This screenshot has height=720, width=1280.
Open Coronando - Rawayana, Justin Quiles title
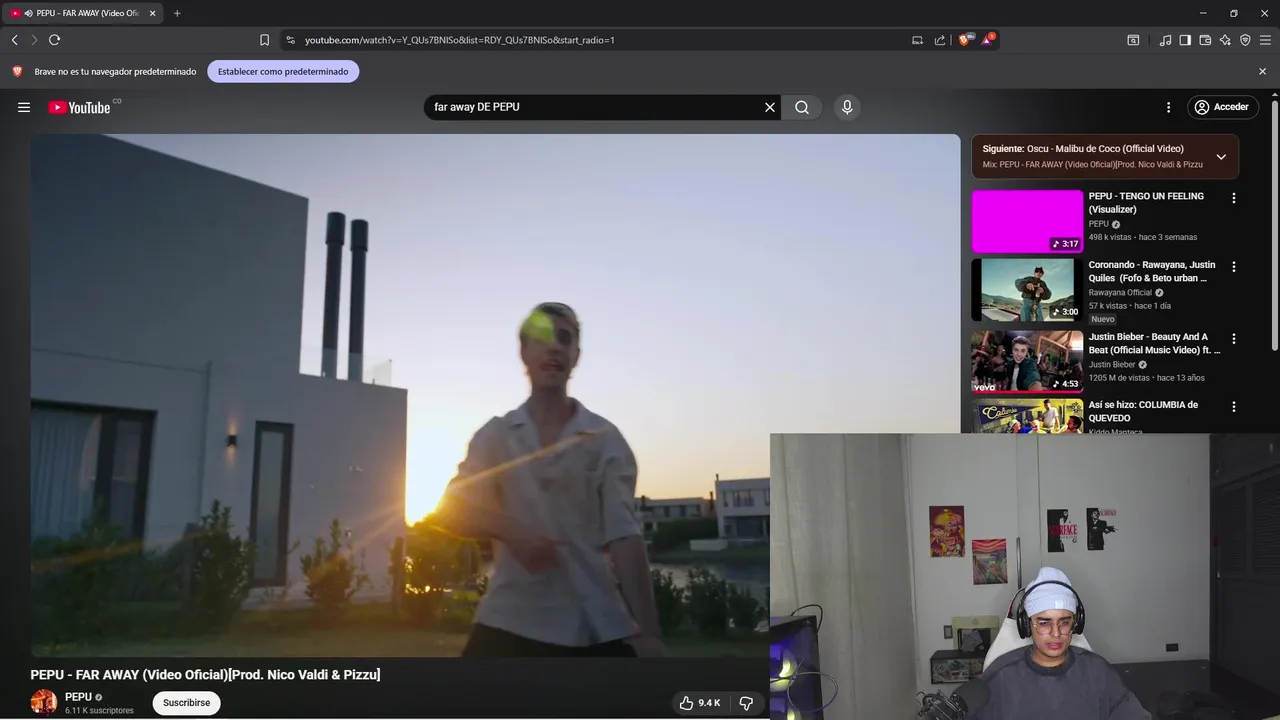click(1152, 271)
